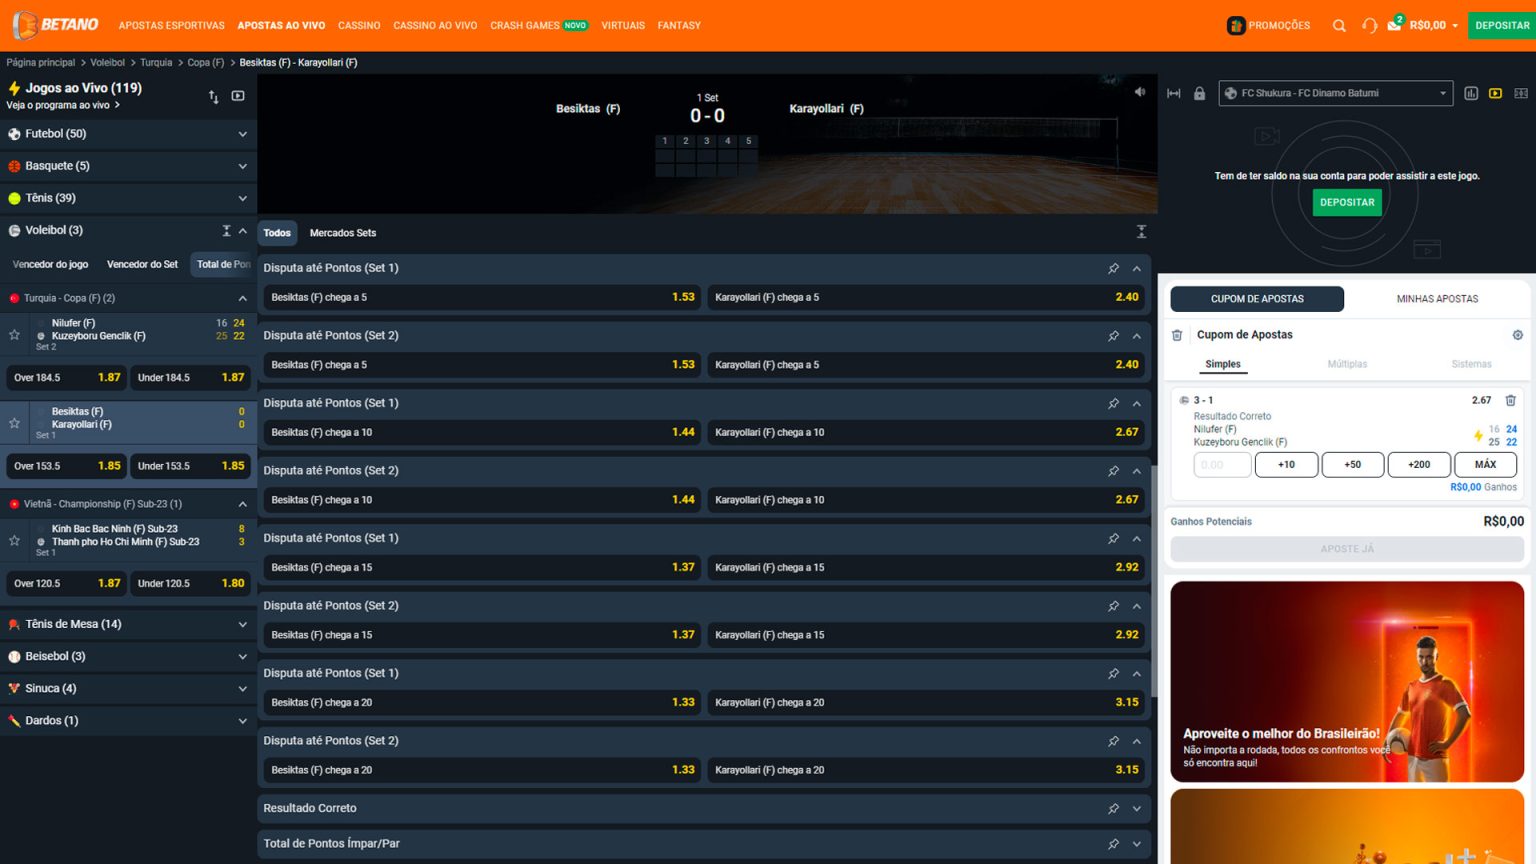
Task: Click the scoreboard layout icon
Action: (1521, 93)
